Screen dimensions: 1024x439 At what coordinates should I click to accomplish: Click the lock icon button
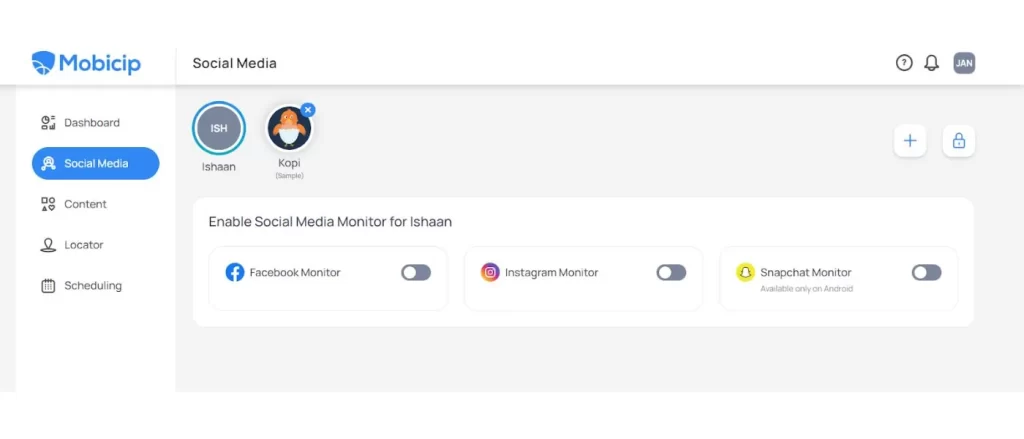point(959,141)
